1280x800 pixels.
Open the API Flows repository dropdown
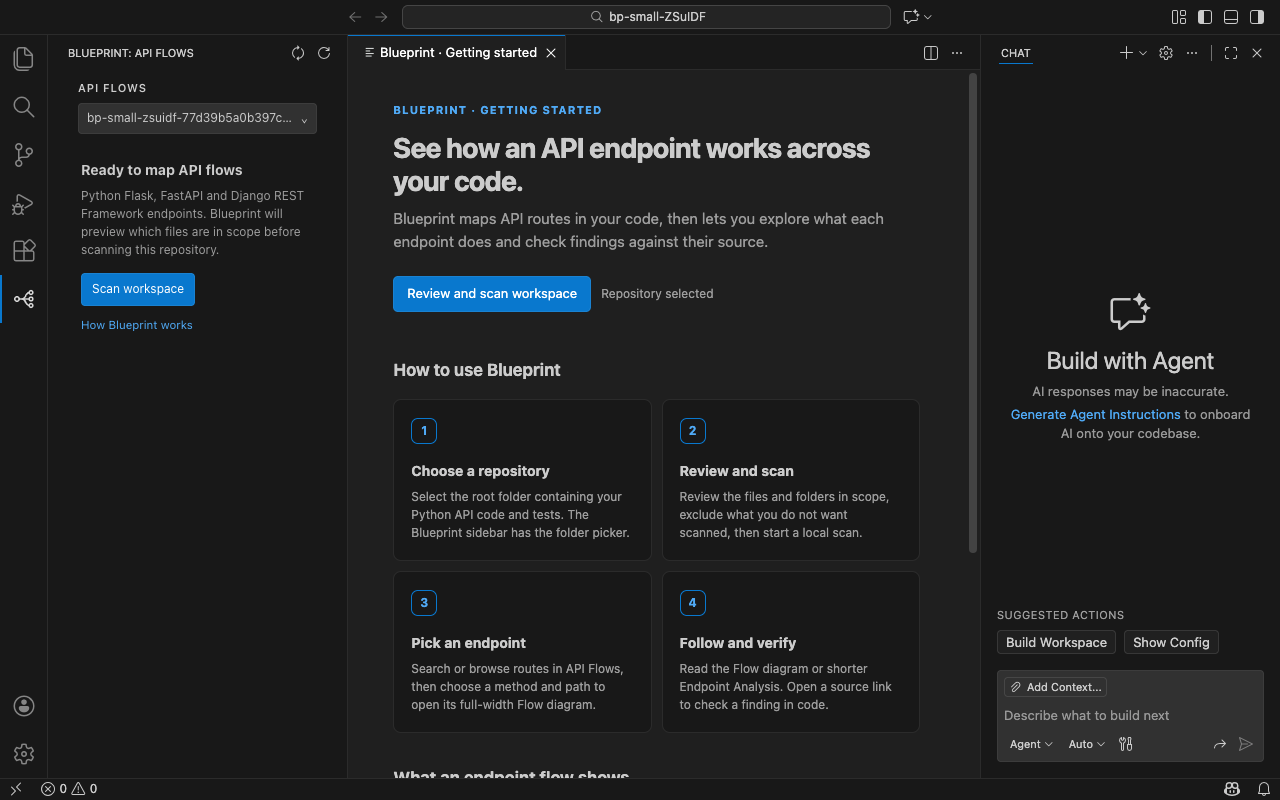click(198, 118)
